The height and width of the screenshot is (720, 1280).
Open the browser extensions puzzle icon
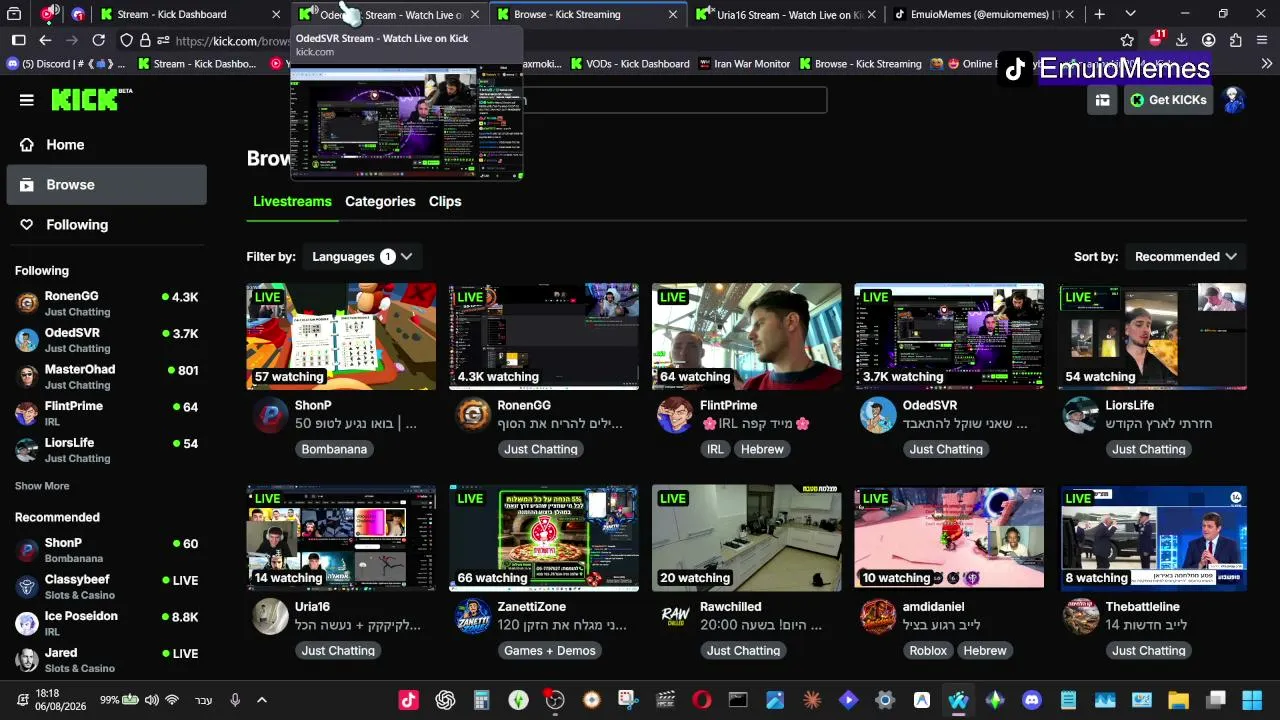[1236, 40]
